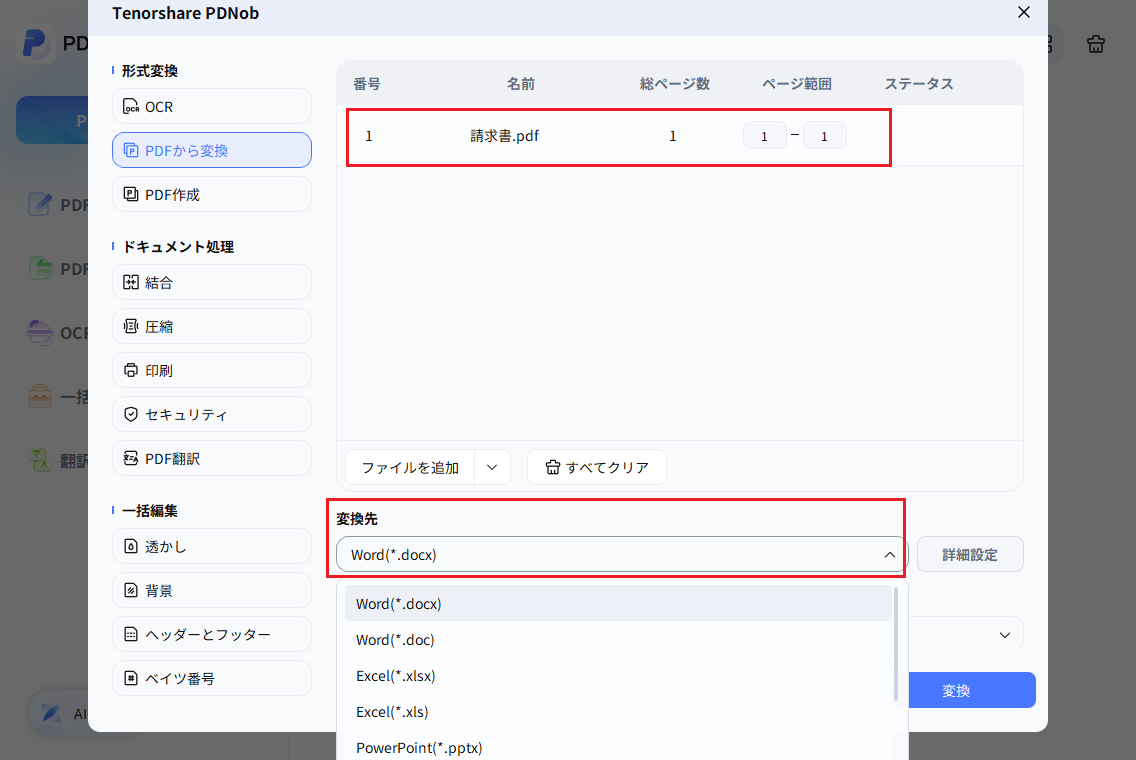1136x760 pixels.
Task: Open 詳細設定 advanced settings
Action: point(970,554)
